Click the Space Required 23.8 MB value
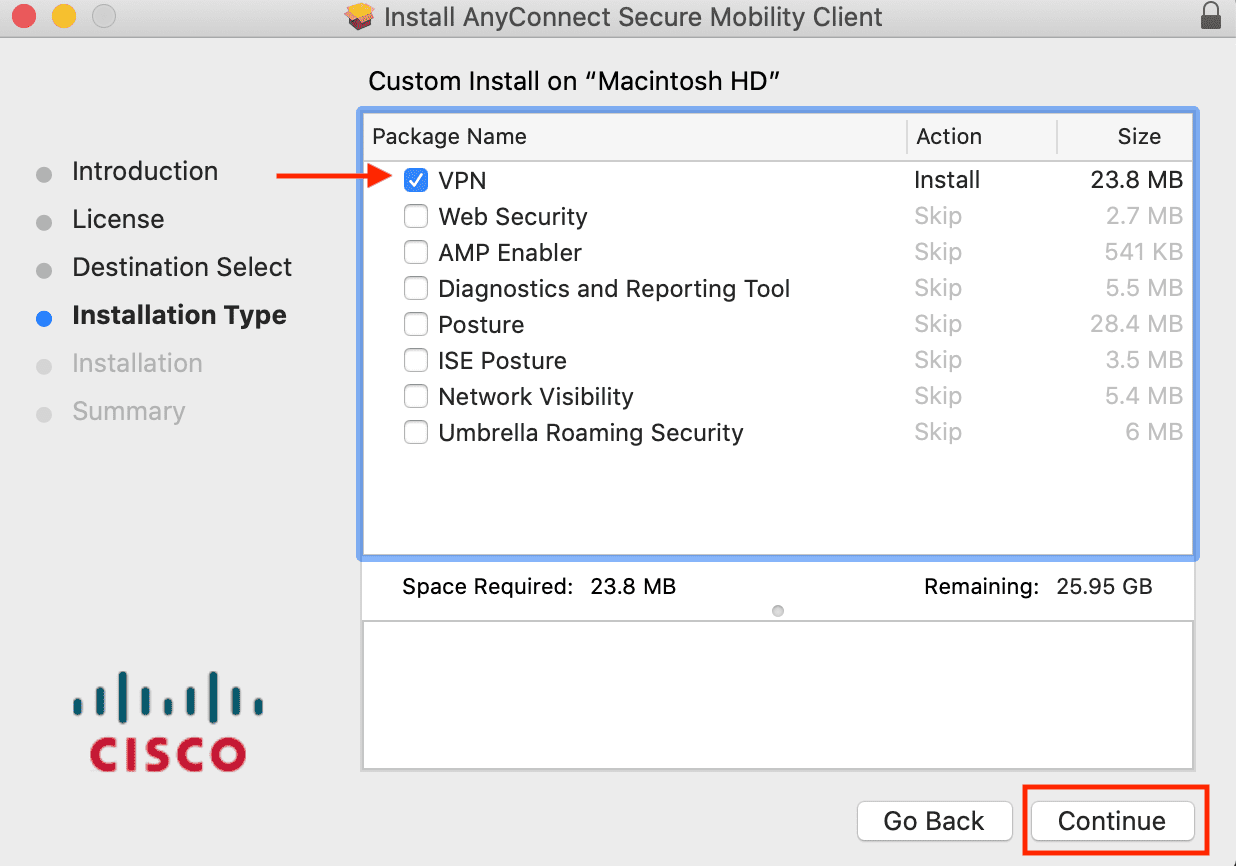 click(633, 586)
